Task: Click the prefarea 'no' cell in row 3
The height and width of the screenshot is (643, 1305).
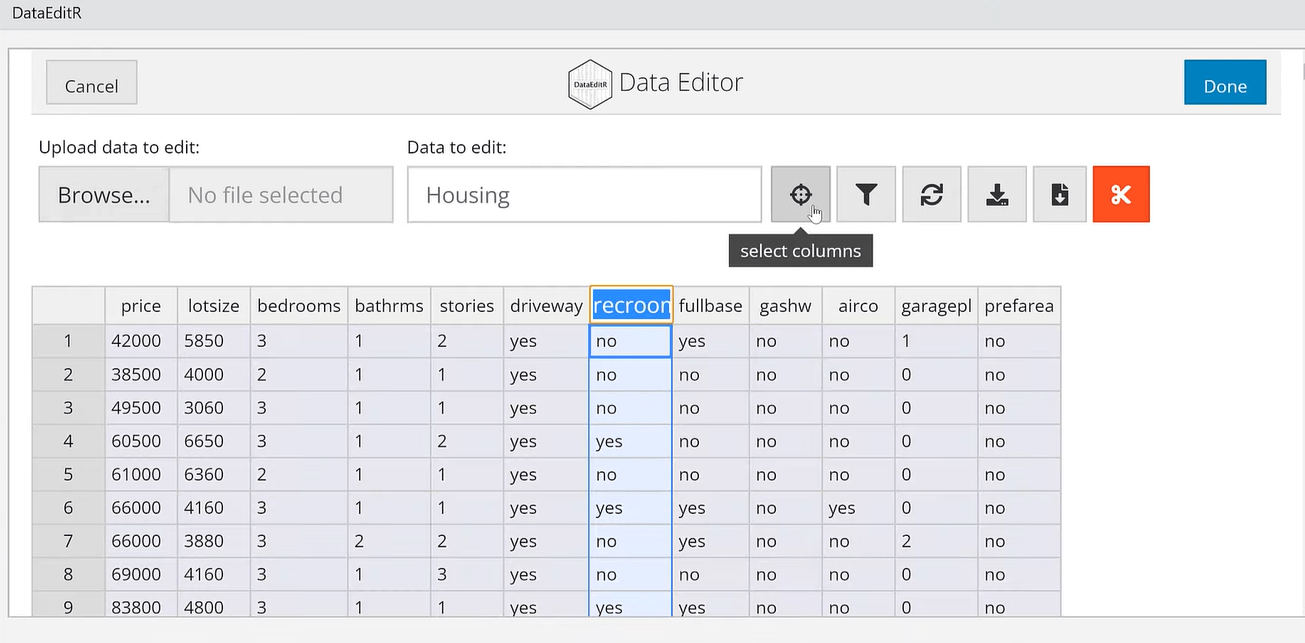Action: tap(1019, 408)
